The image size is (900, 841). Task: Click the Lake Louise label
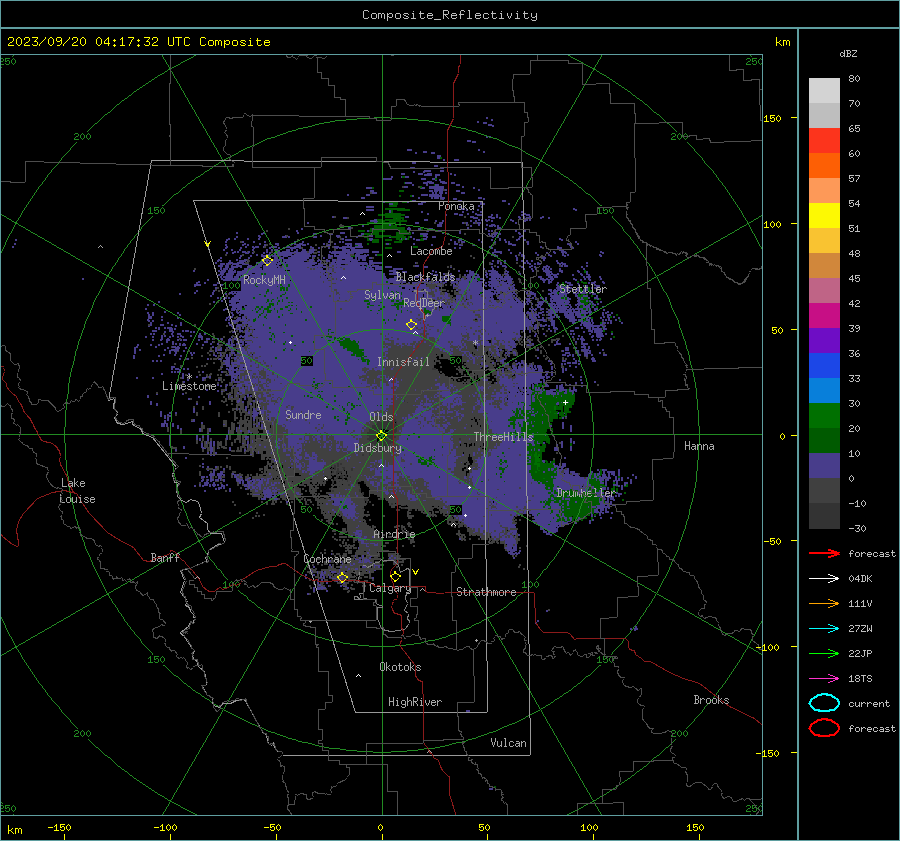[x=77, y=491]
